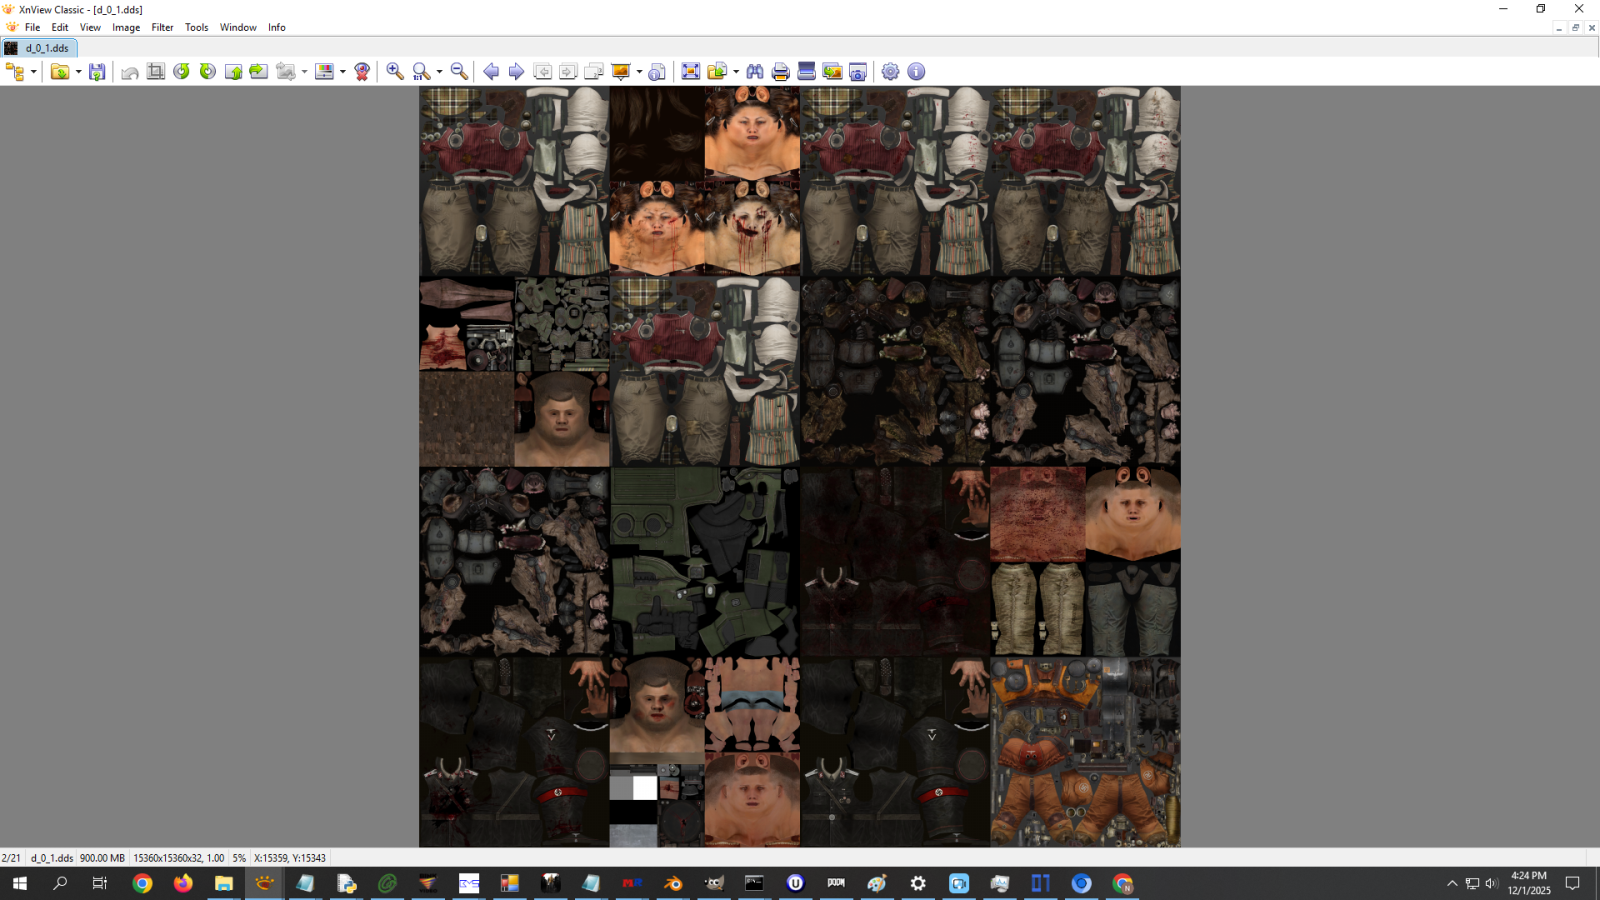Screen dimensions: 1600x900
Task: Go to next file with right arrow
Action: [516, 72]
